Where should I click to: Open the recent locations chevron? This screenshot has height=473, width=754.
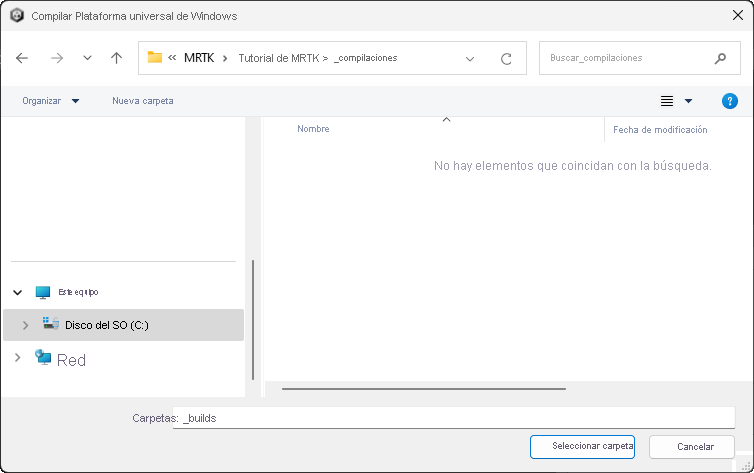click(87, 58)
